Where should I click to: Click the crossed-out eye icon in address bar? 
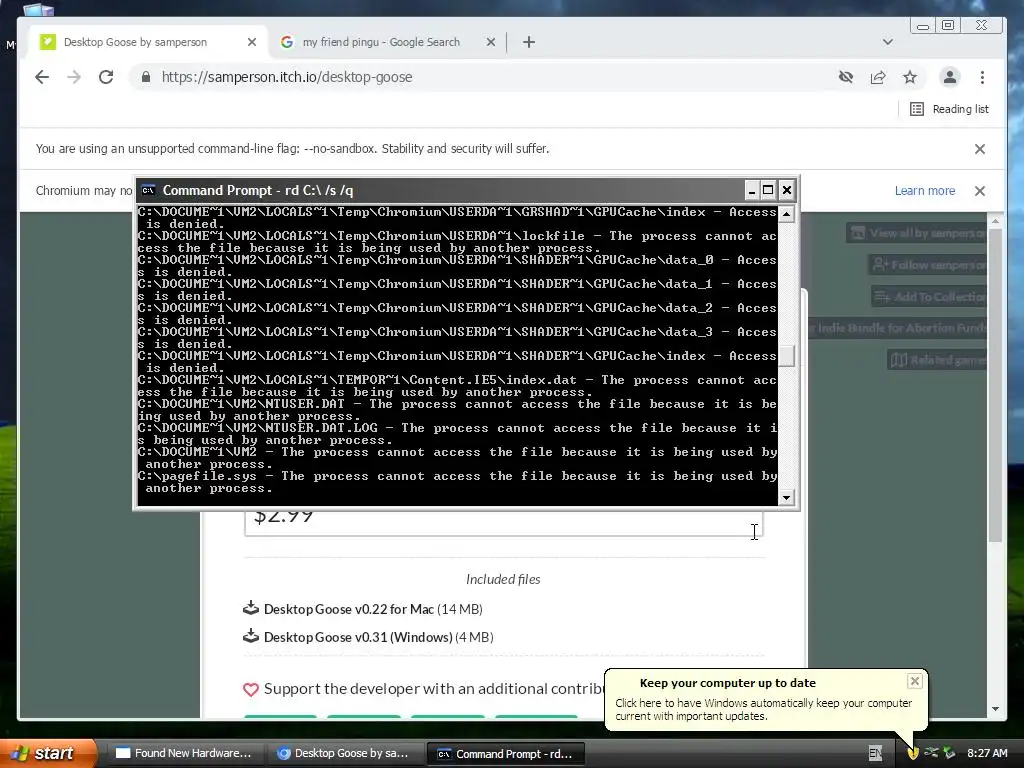point(846,77)
